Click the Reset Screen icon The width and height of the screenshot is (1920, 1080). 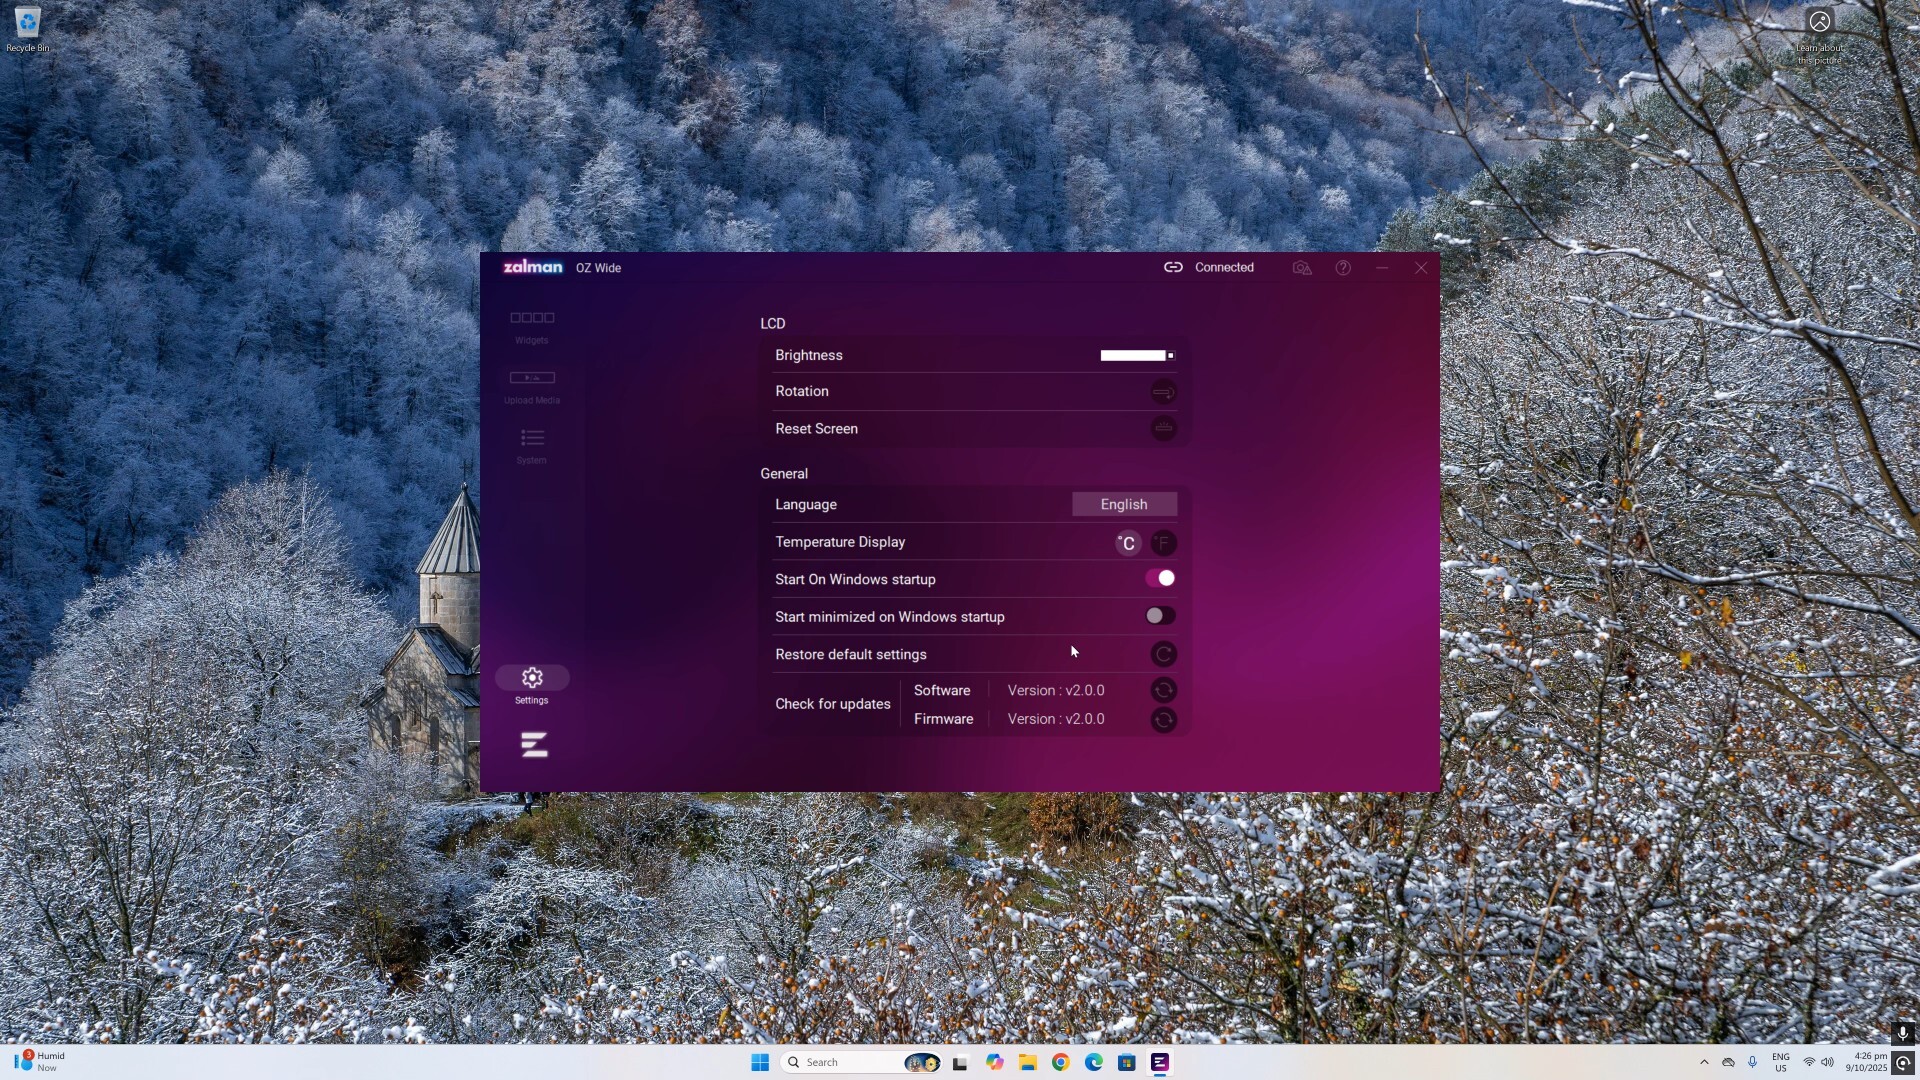[1163, 429]
